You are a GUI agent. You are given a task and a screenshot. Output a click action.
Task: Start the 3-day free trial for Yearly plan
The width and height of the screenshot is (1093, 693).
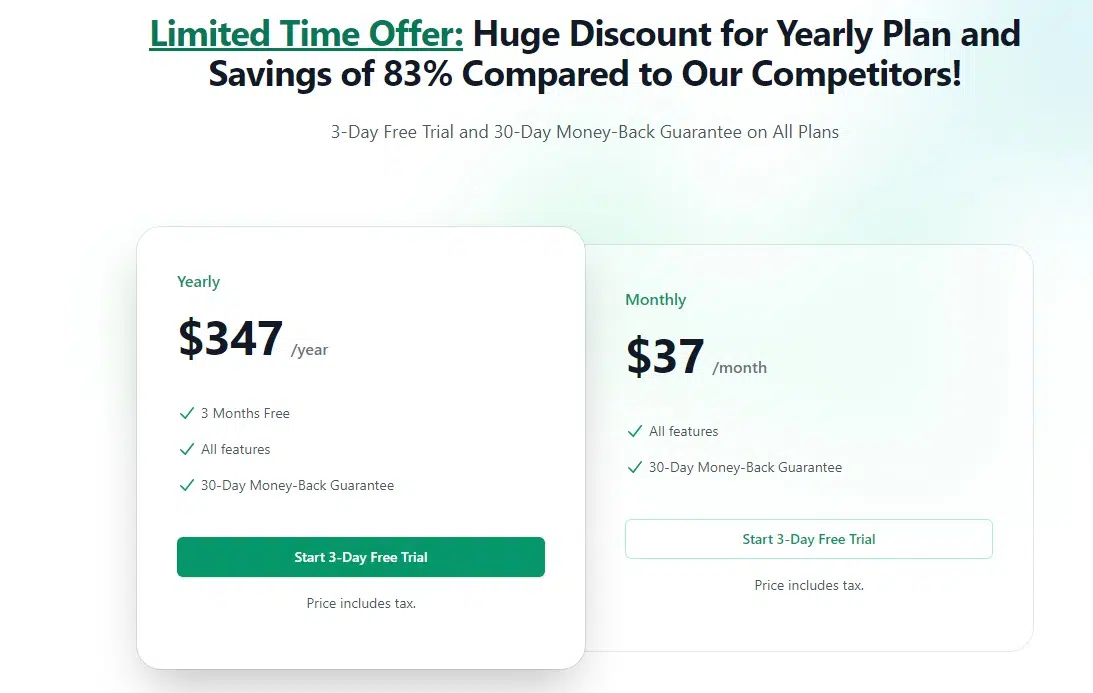(x=361, y=557)
